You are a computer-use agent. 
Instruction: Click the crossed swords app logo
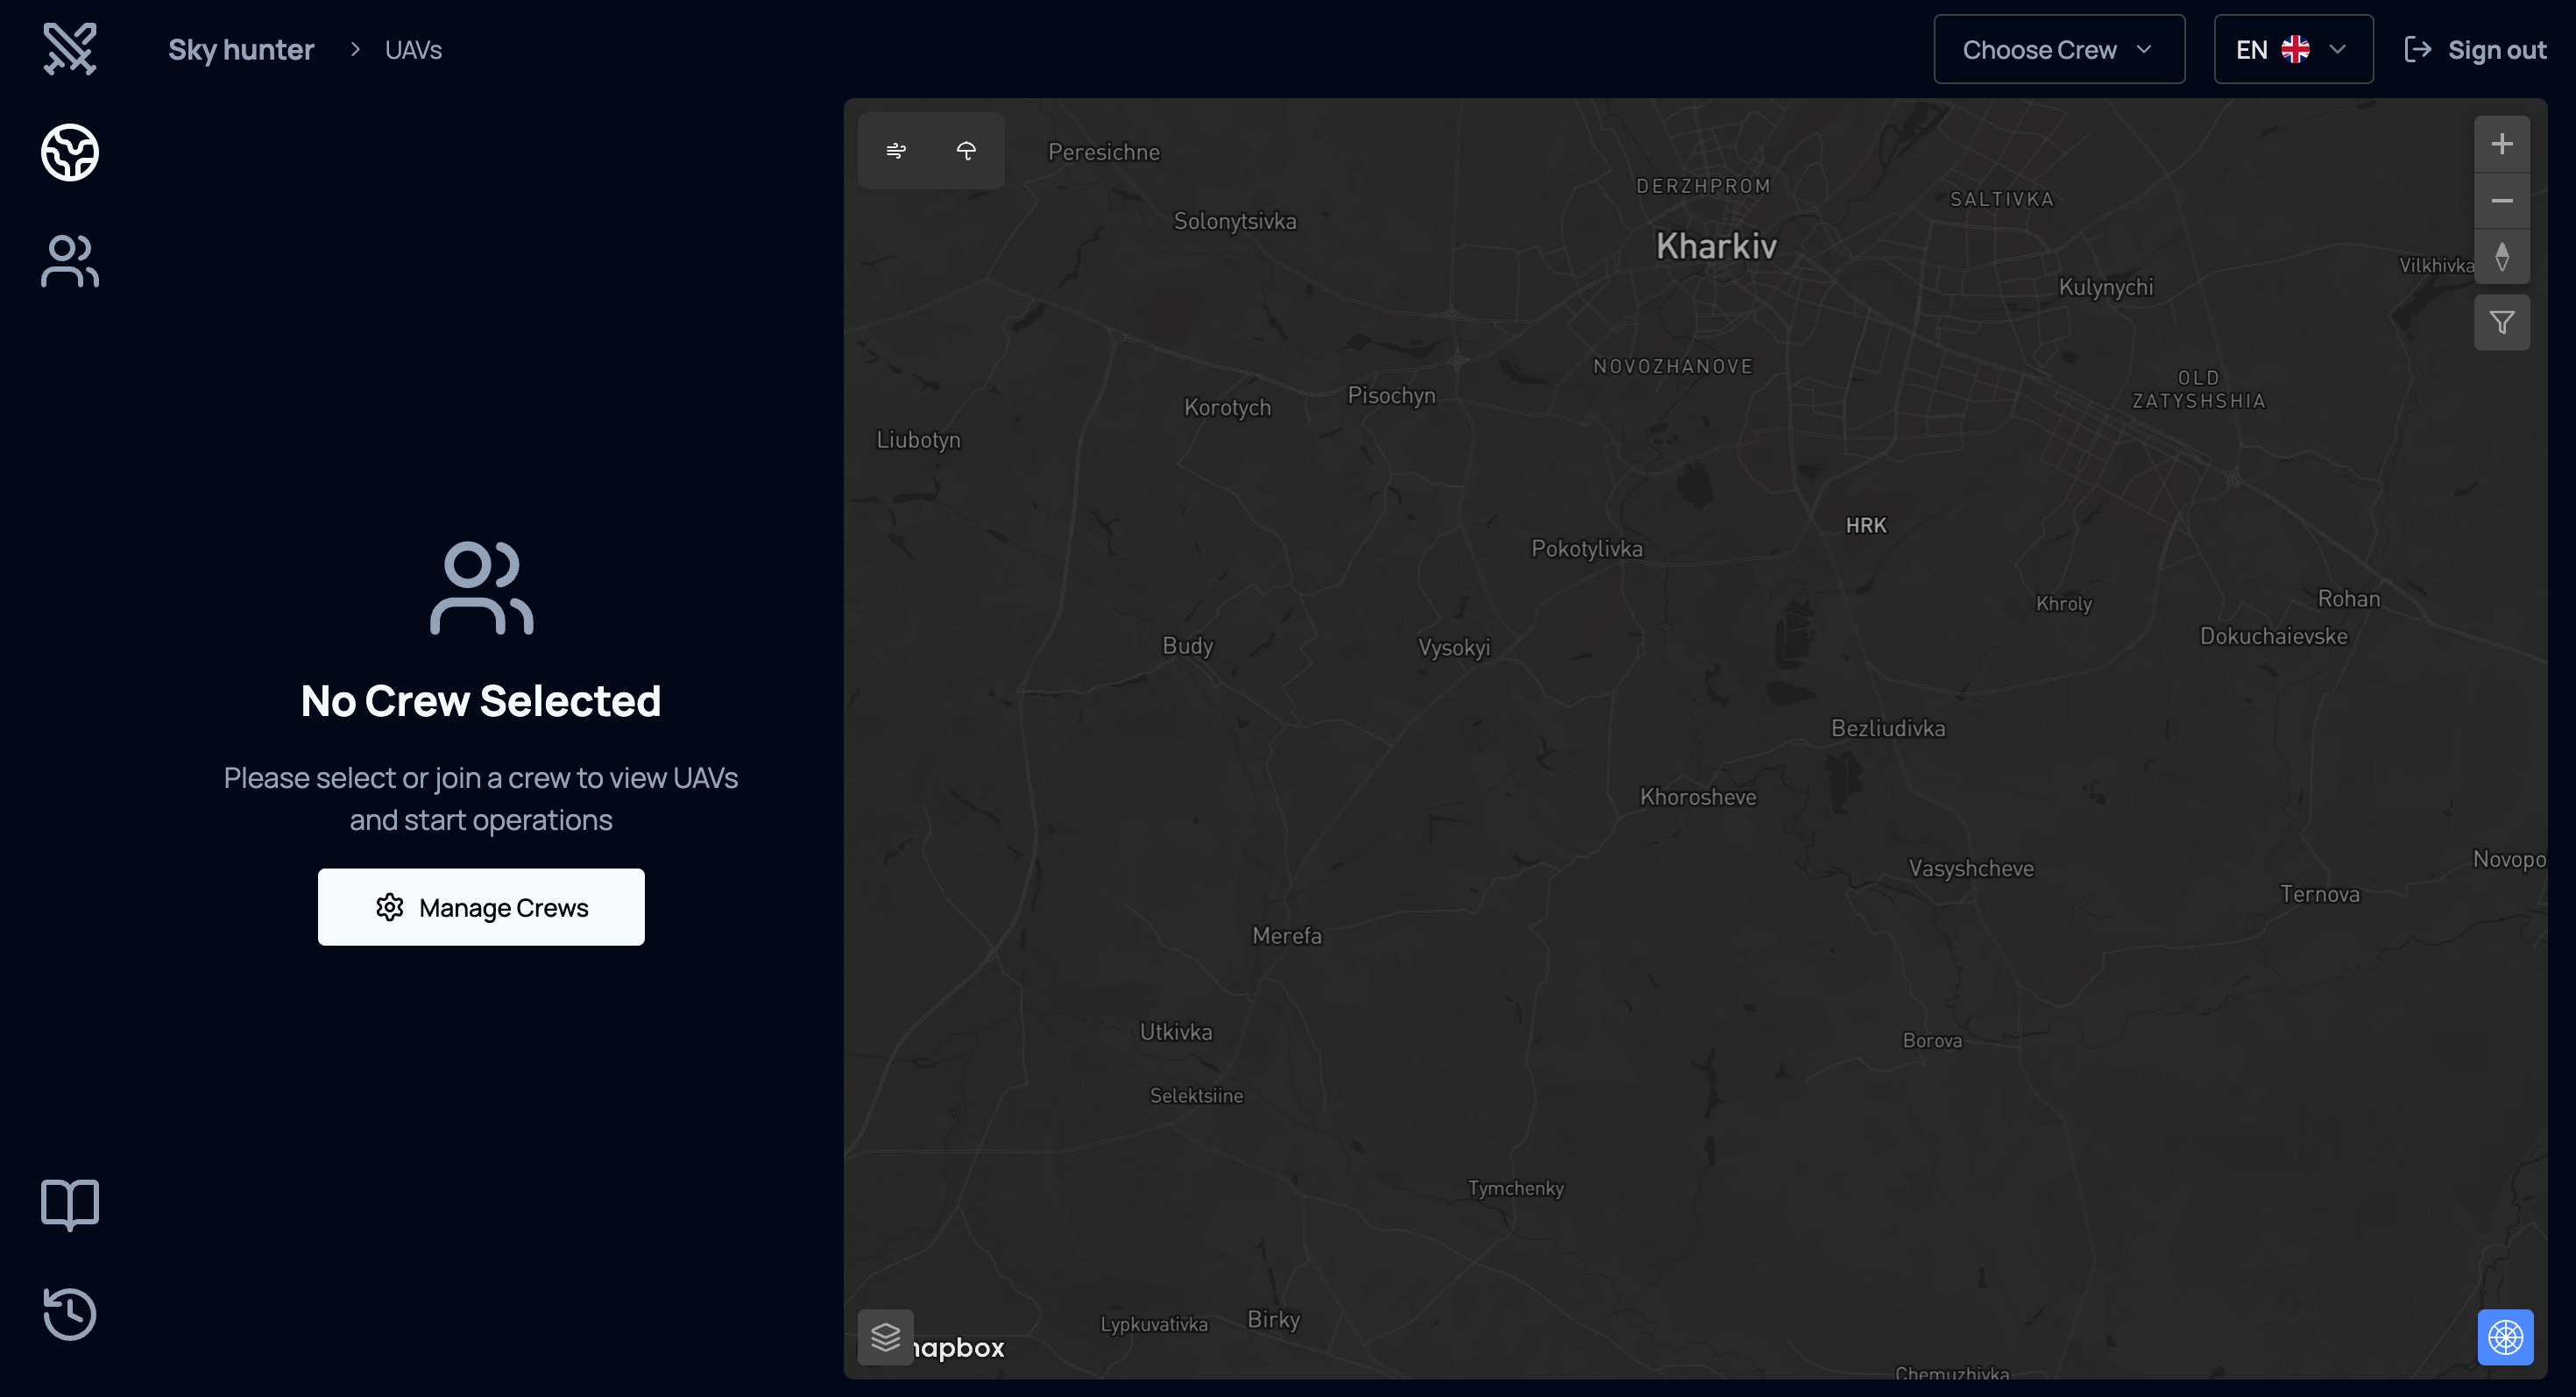coord(70,48)
